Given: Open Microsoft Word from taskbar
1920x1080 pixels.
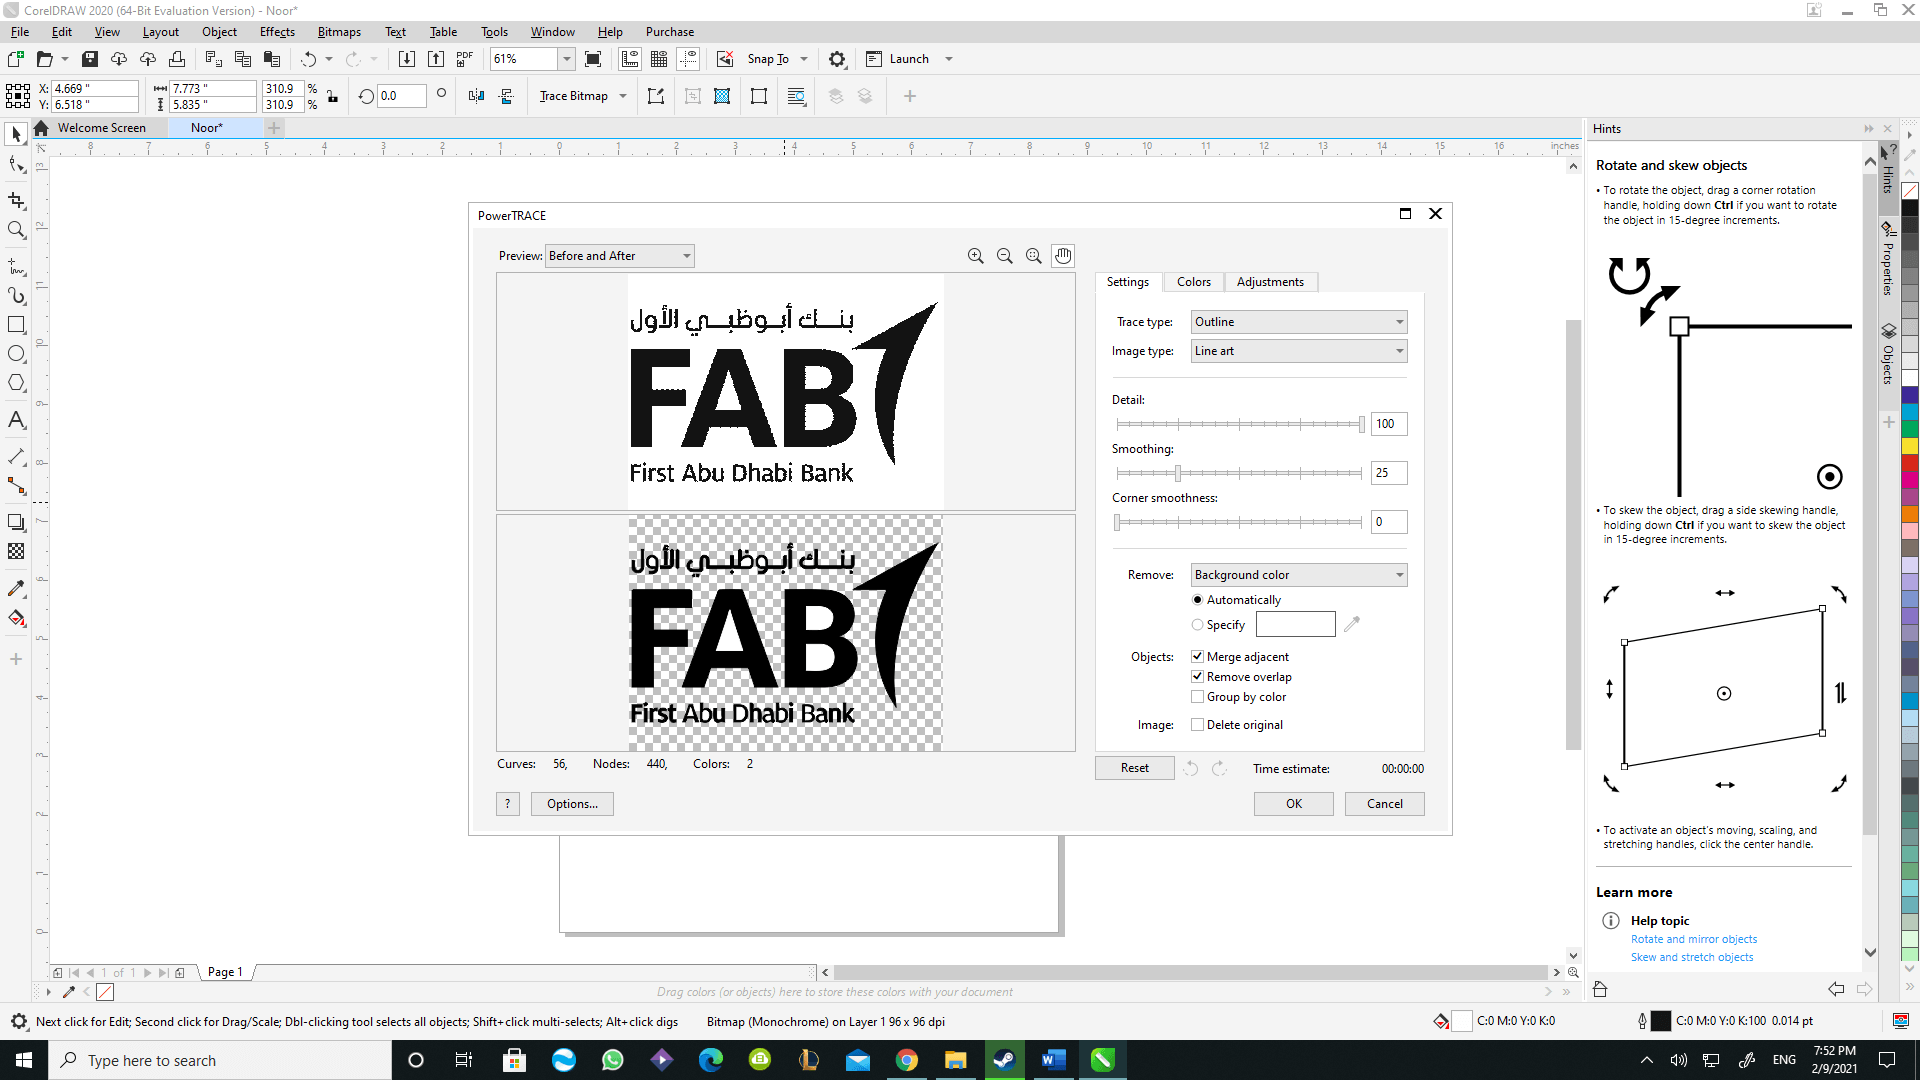Looking at the screenshot, I should [1053, 1060].
